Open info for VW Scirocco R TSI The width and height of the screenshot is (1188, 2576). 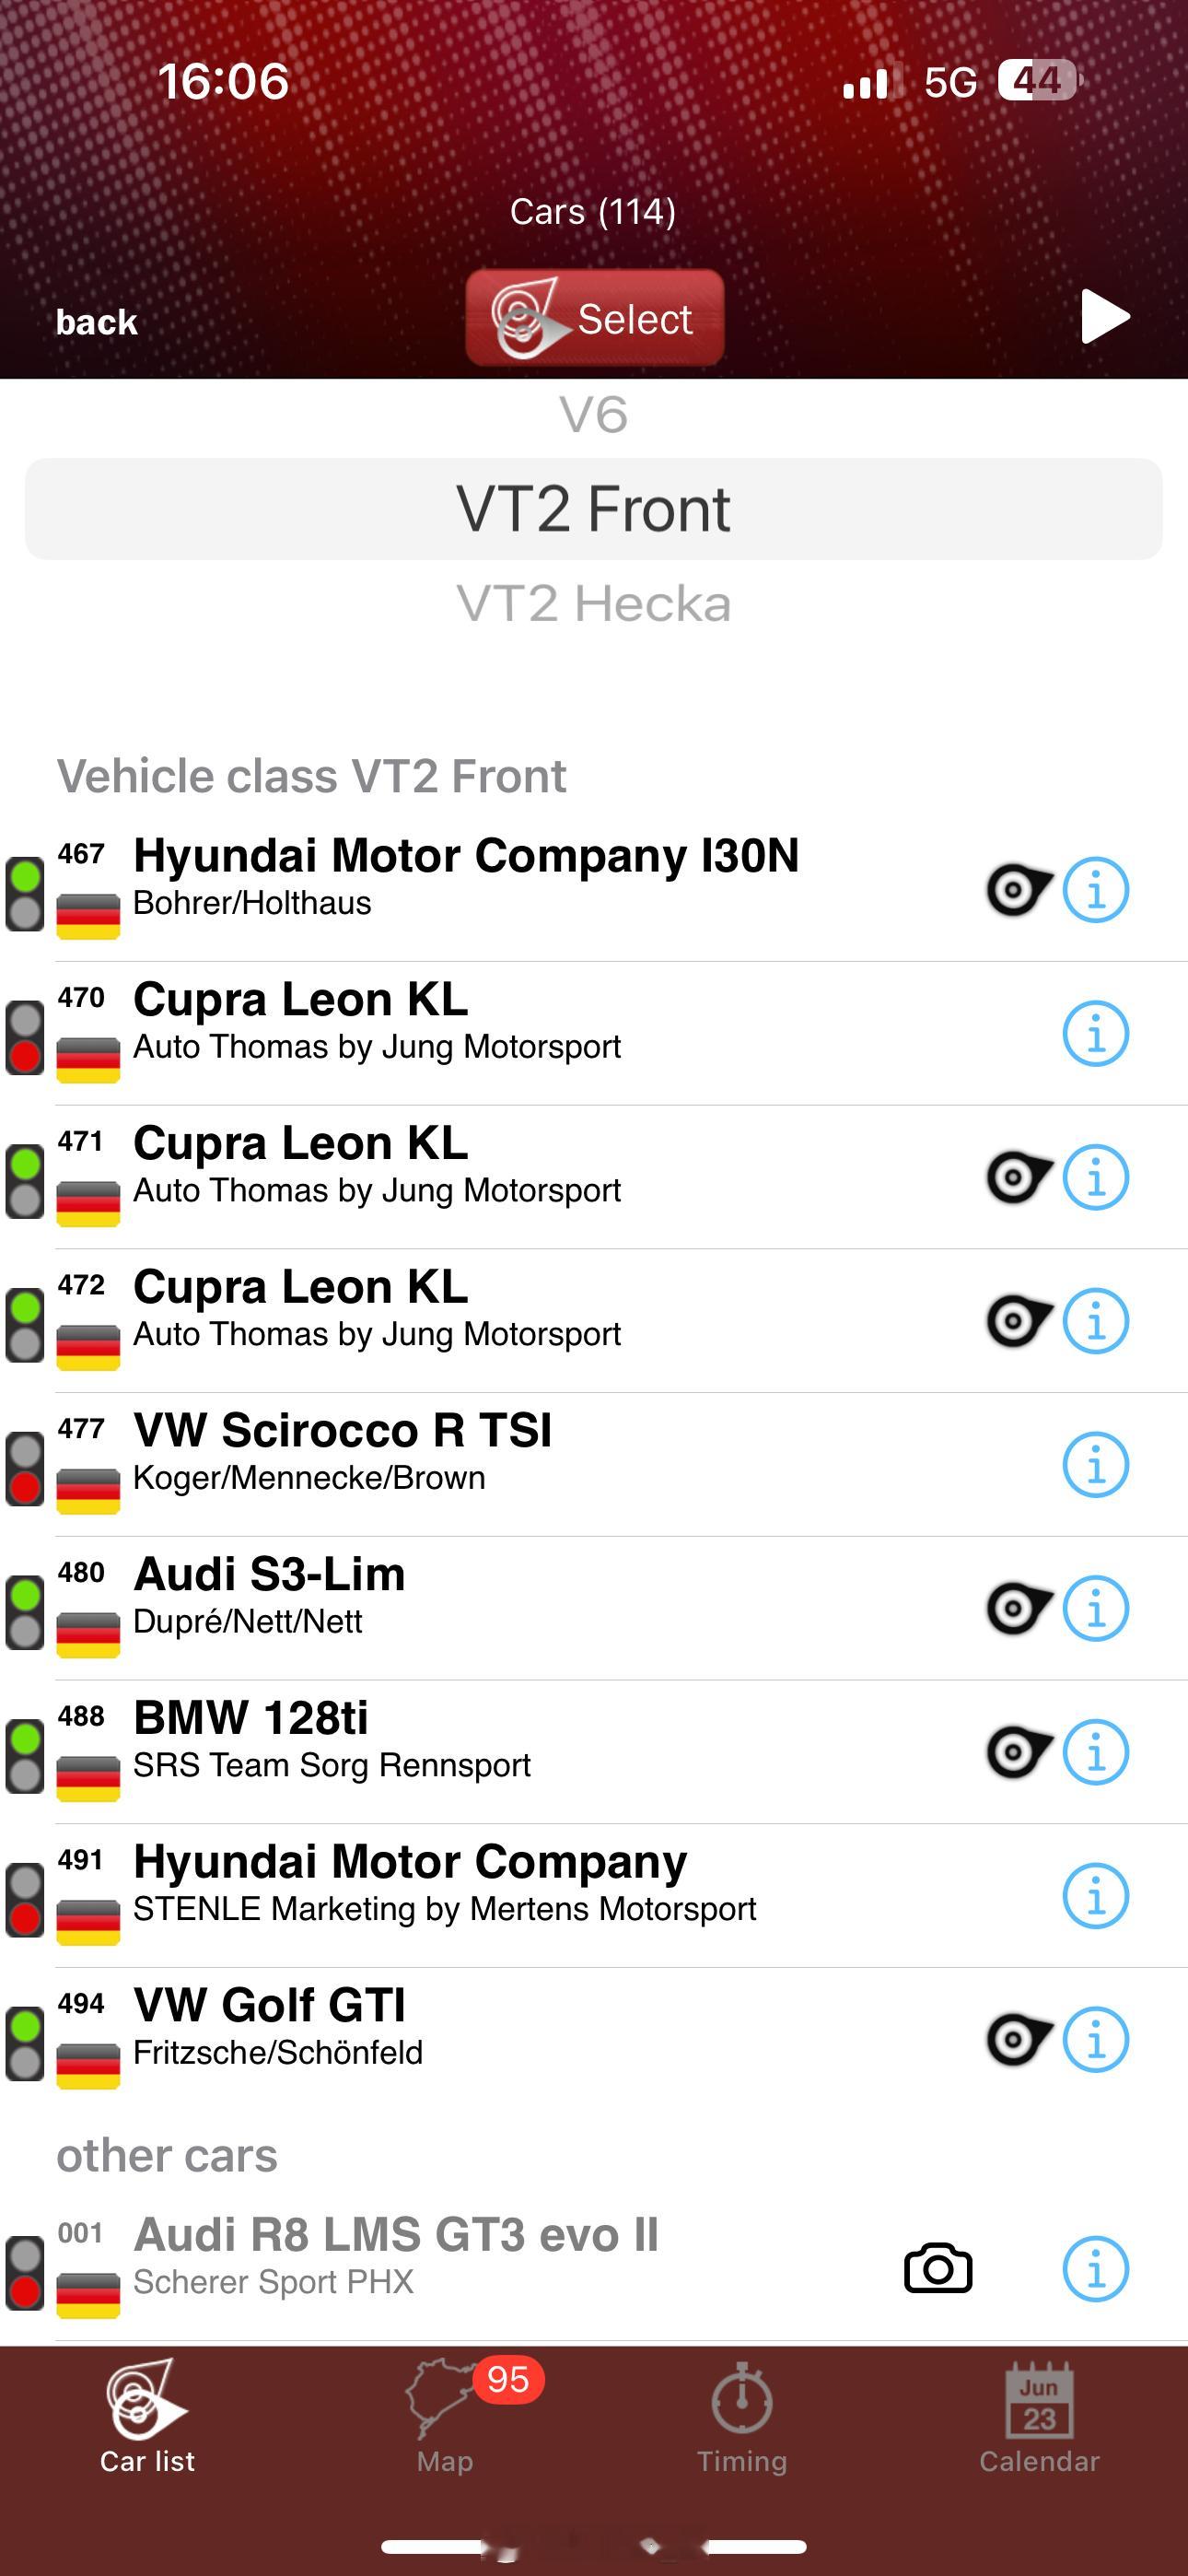1095,1465
